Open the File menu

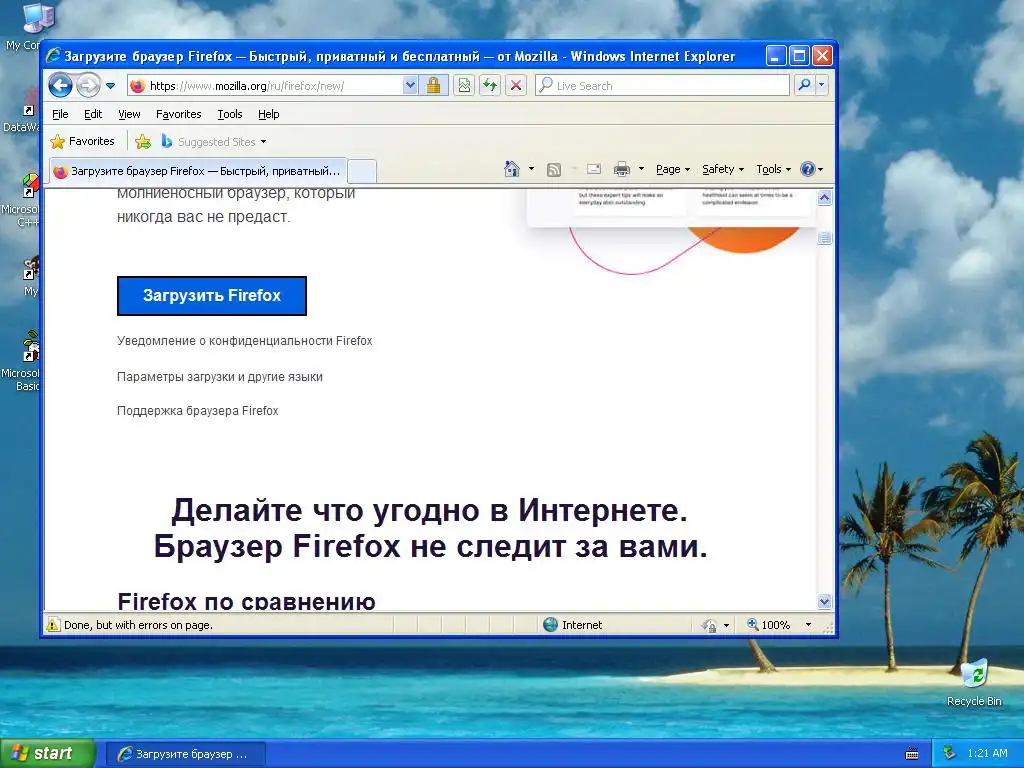(x=60, y=114)
